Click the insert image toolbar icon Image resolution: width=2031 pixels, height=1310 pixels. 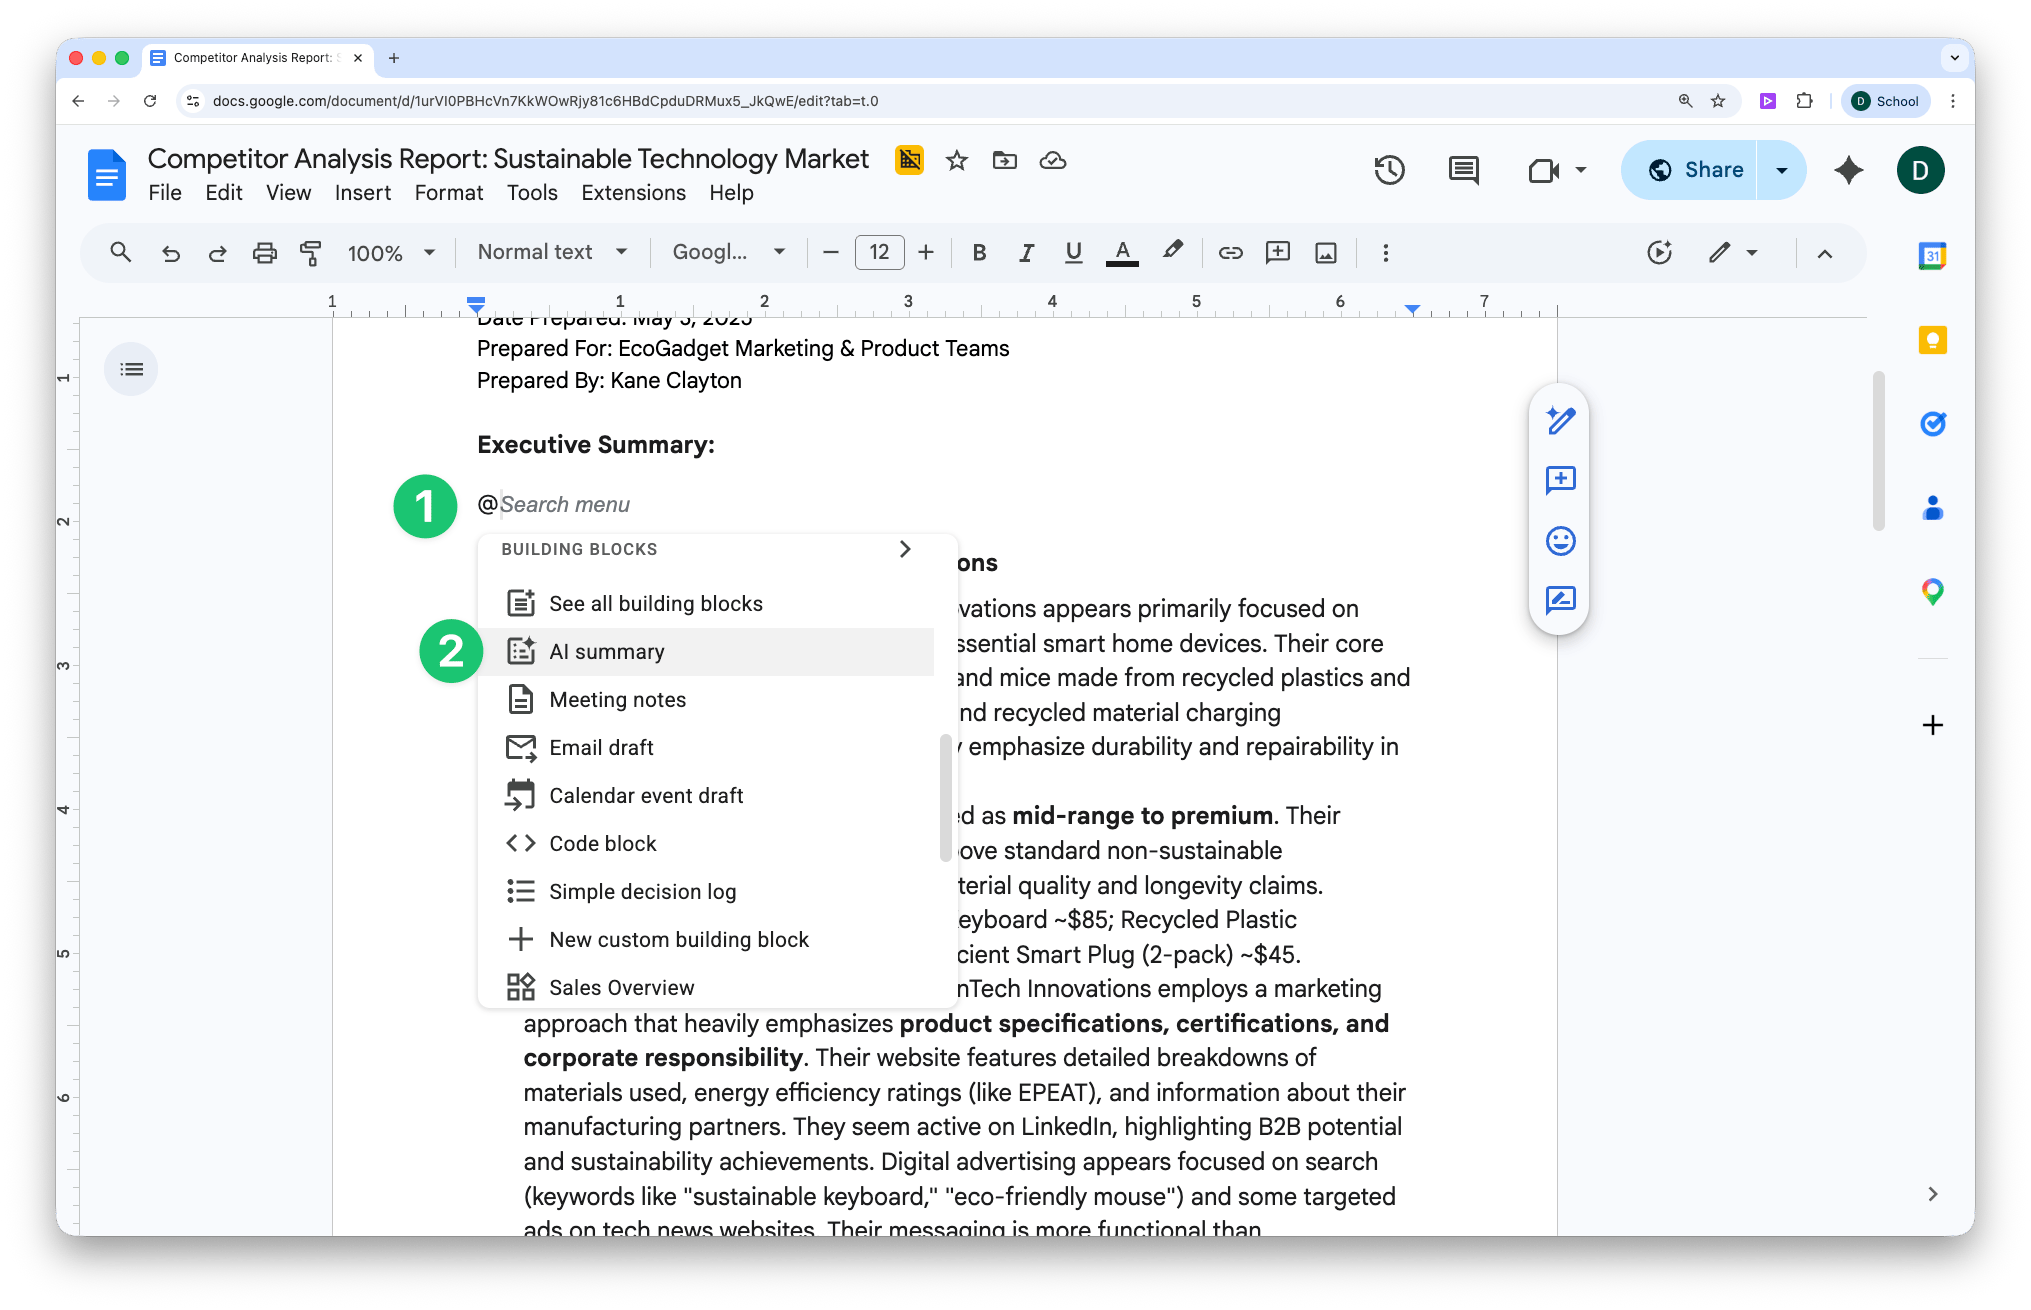[1326, 253]
